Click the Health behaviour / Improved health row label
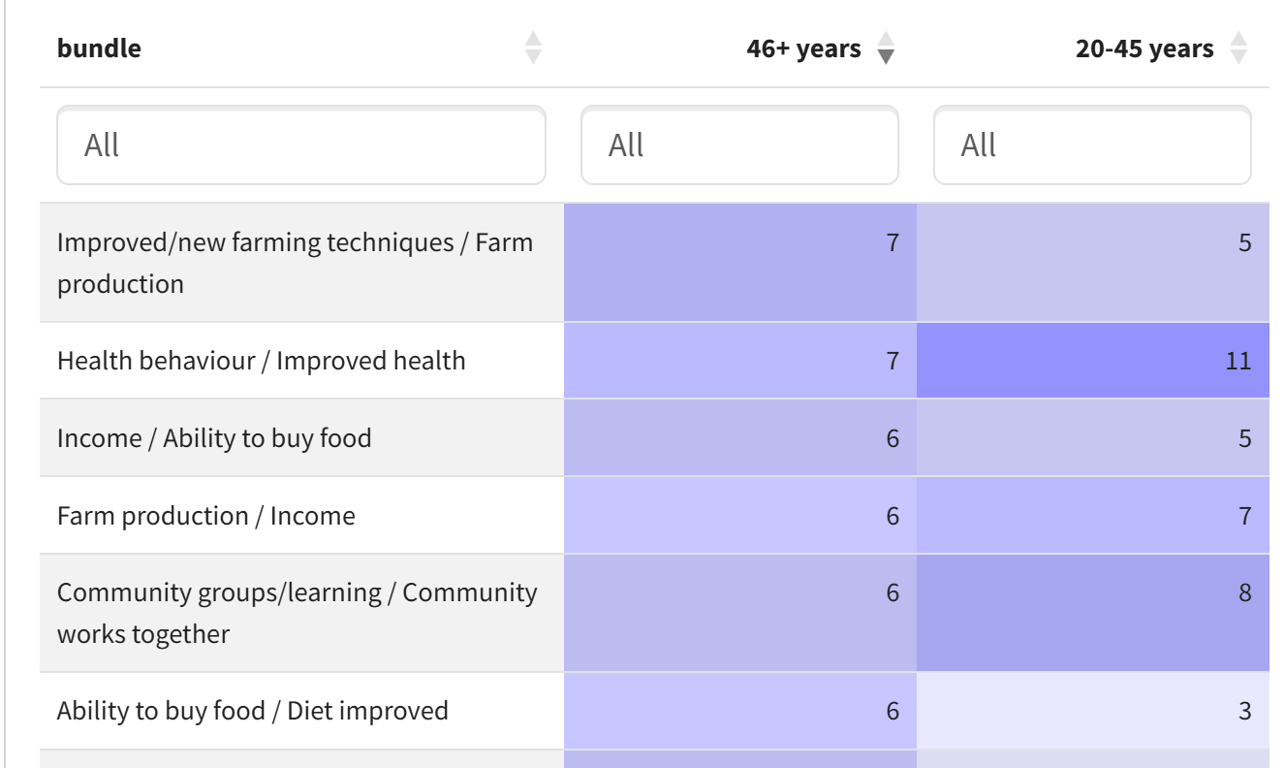The image size is (1285, 768). click(x=261, y=361)
